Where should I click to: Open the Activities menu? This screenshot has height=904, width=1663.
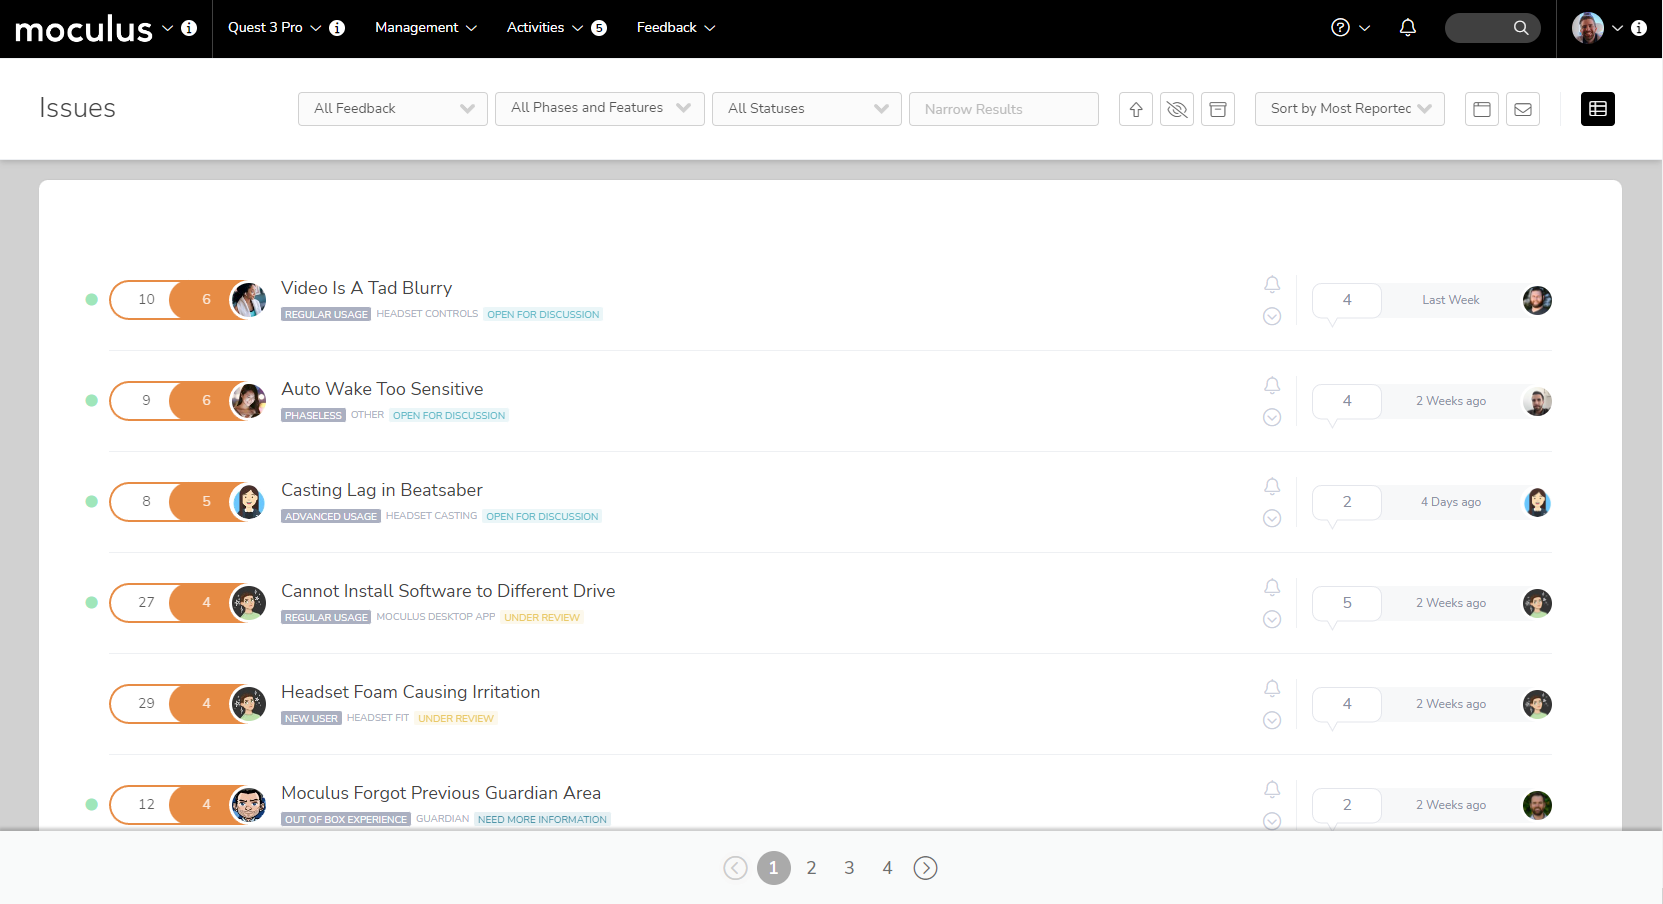[x=544, y=28]
